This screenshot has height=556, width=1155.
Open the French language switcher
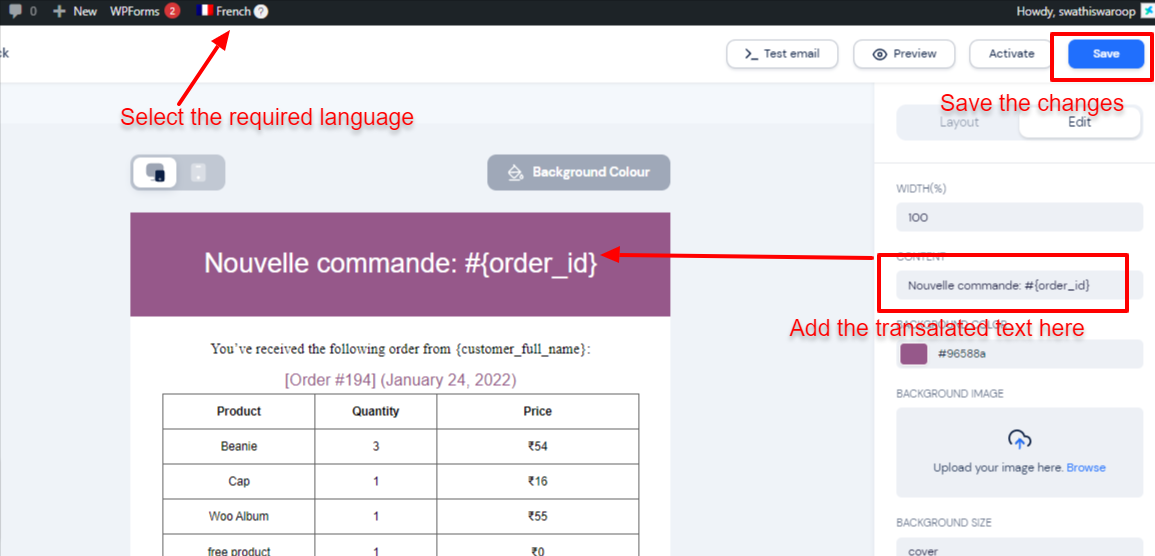click(x=233, y=12)
